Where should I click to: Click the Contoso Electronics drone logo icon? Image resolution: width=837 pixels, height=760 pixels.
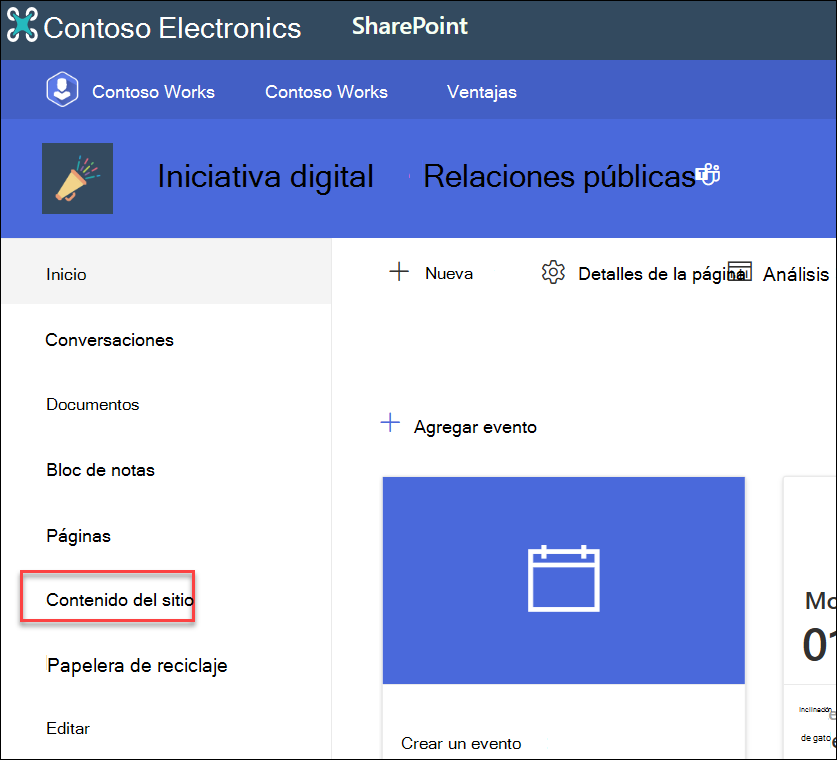pyautogui.click(x=22, y=25)
